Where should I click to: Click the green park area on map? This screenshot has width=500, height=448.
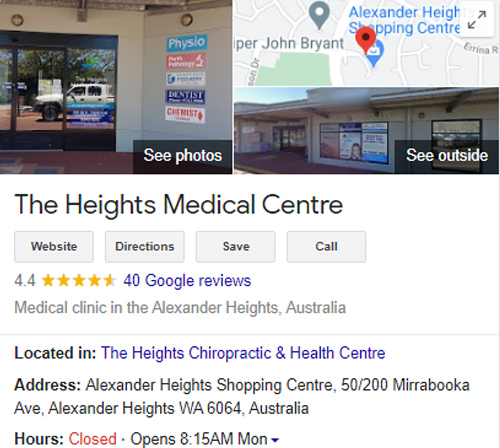tap(292, 69)
